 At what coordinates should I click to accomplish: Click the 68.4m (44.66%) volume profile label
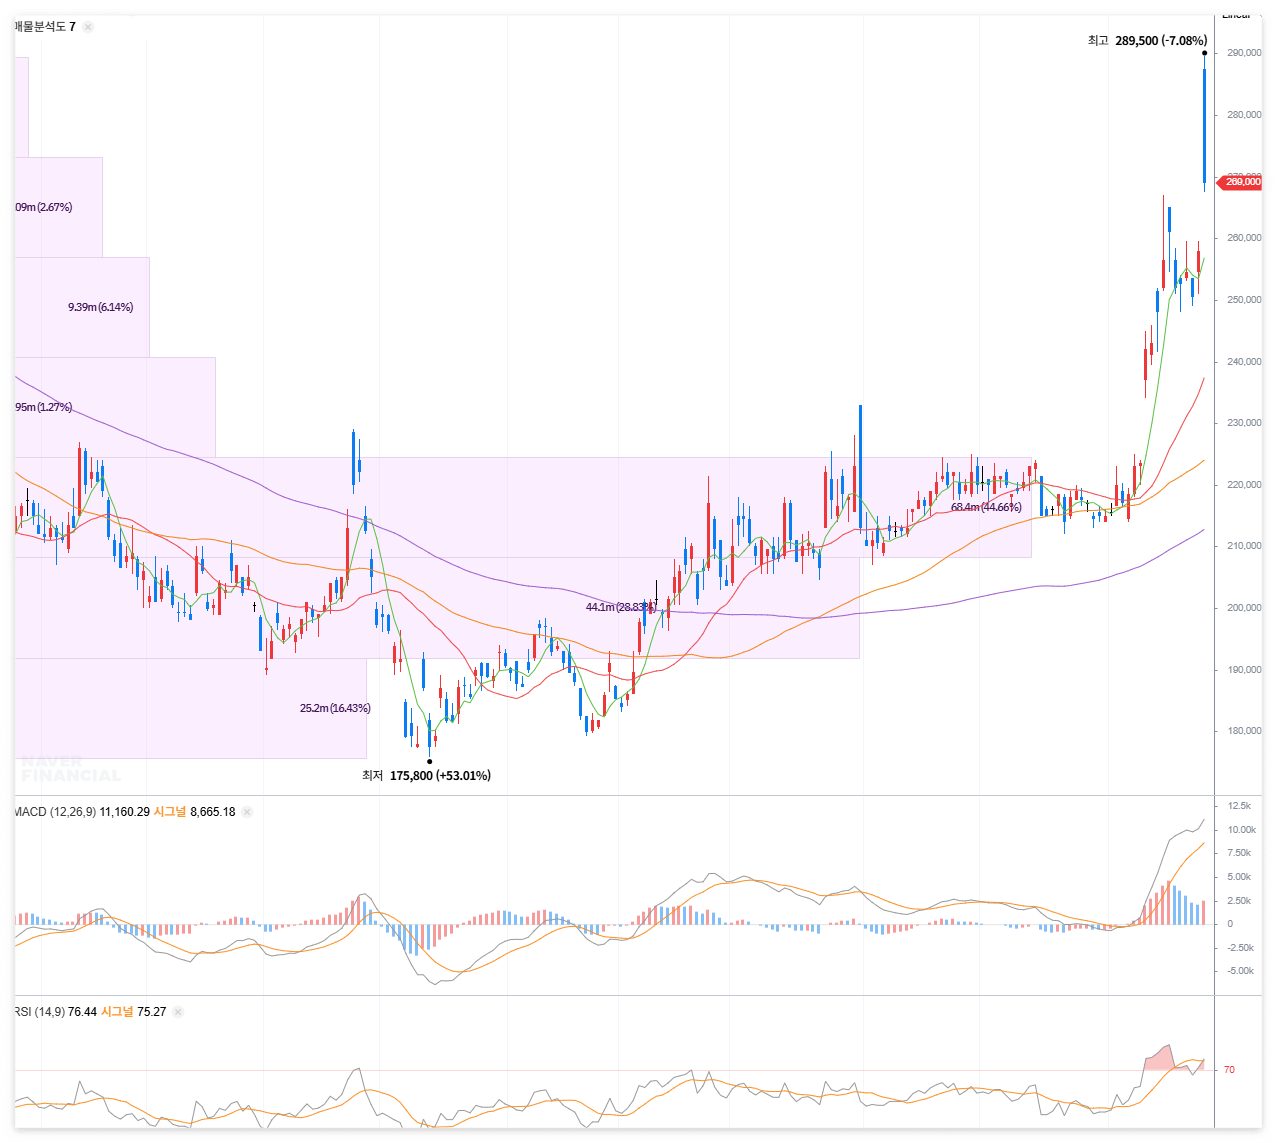pos(986,508)
